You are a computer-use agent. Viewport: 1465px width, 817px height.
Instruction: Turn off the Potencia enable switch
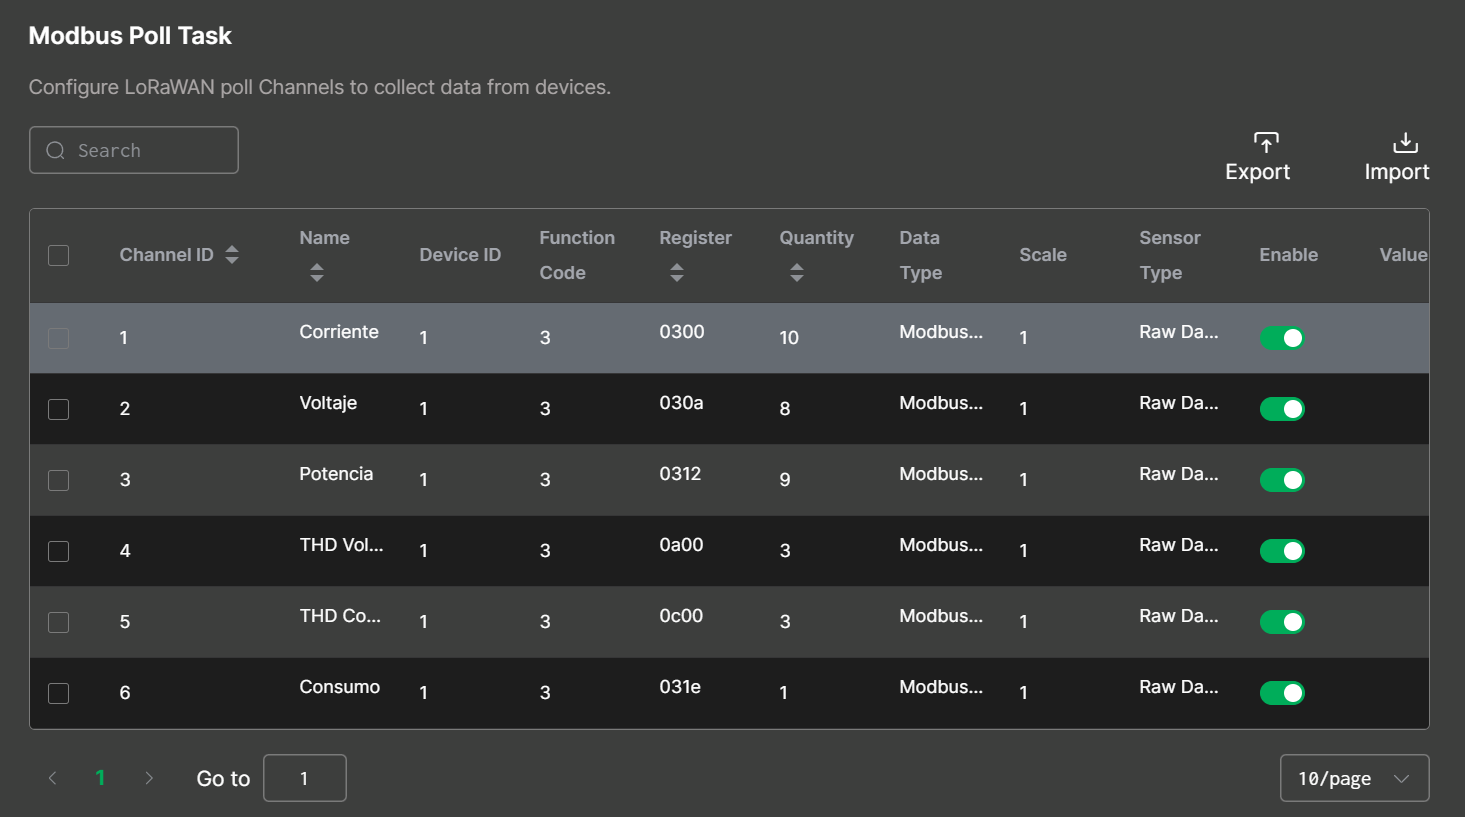[x=1282, y=480]
